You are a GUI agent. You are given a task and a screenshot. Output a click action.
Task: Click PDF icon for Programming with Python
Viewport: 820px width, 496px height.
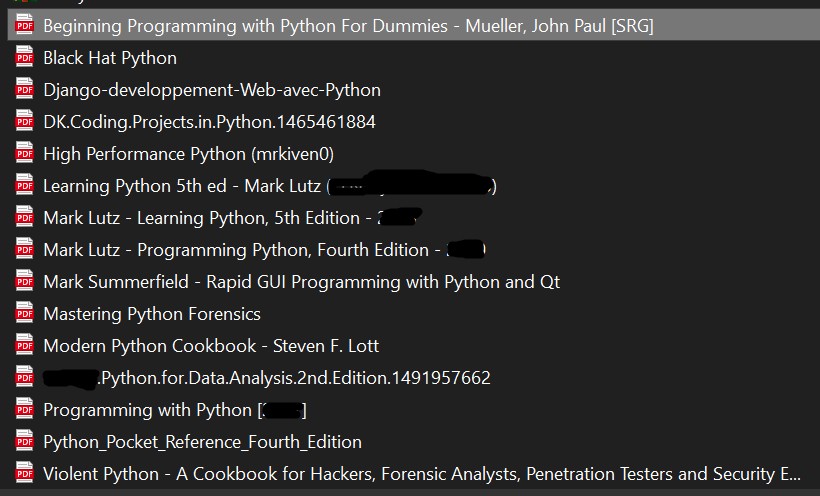(25, 409)
